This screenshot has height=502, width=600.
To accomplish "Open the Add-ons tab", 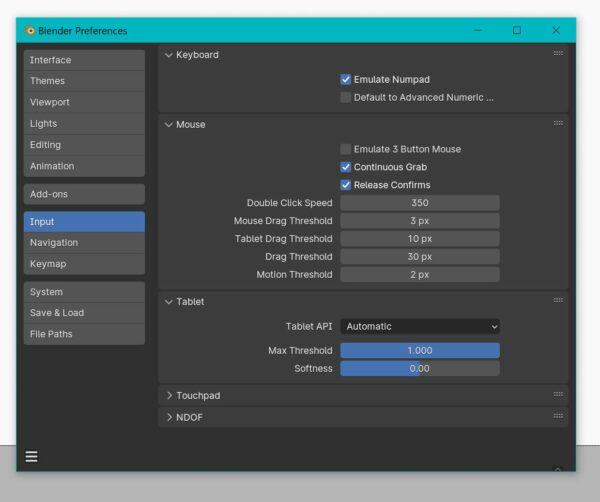I will (84, 194).
